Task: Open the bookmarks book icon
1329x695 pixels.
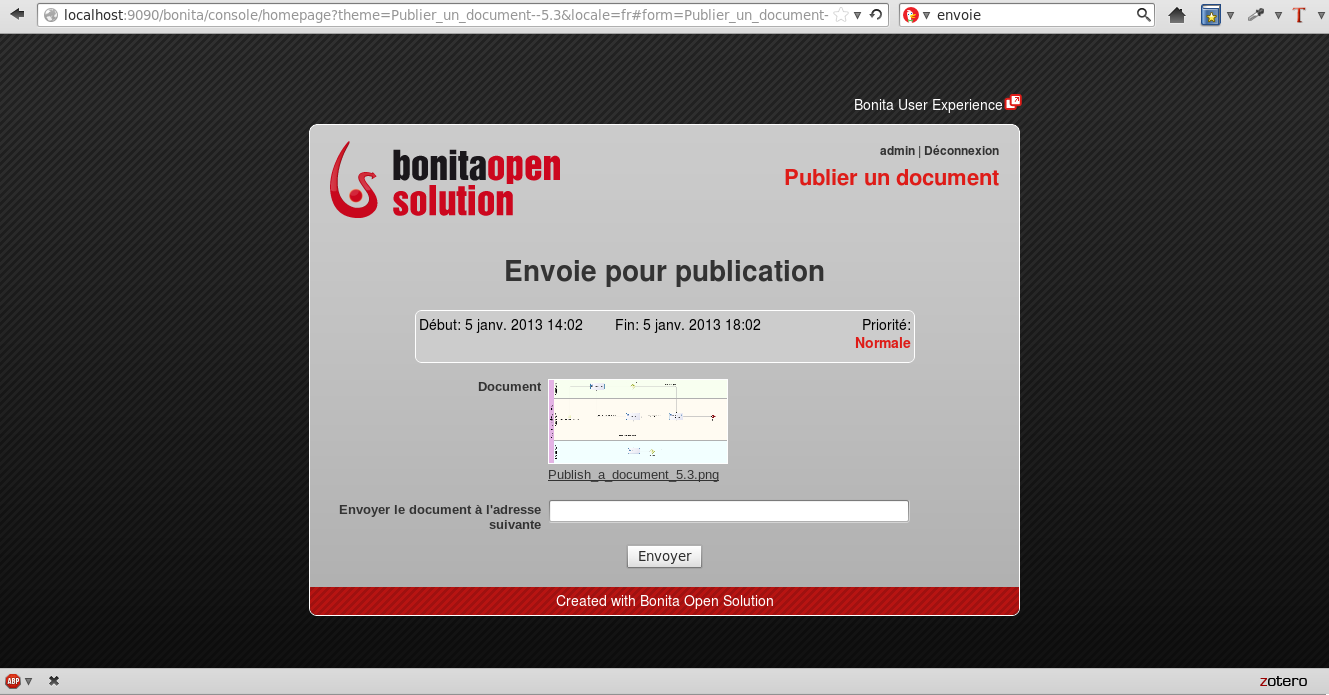Action: 1210,15
